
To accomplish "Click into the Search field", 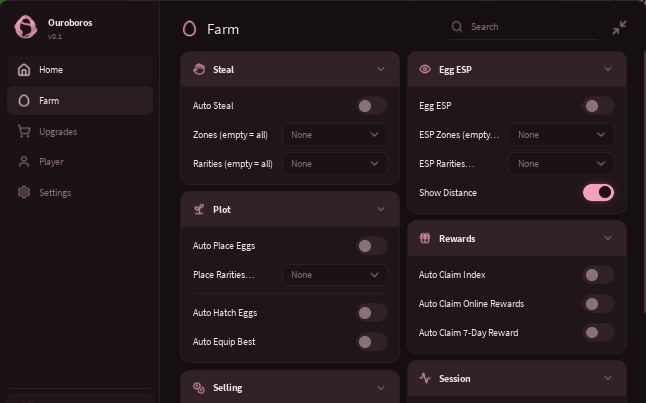I will coord(523,27).
